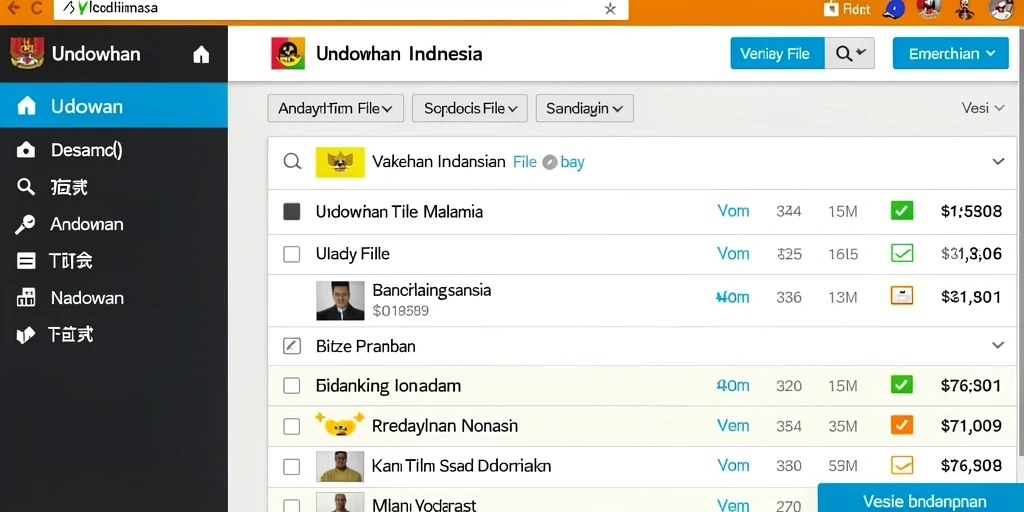Expand the Sandiayin dropdown filter
Viewport: 1024px width, 512px height.
click(x=584, y=108)
